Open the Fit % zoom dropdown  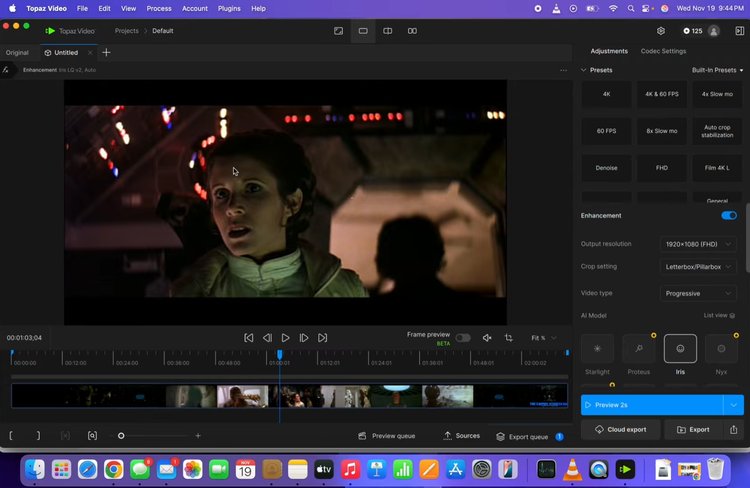[x=543, y=338]
